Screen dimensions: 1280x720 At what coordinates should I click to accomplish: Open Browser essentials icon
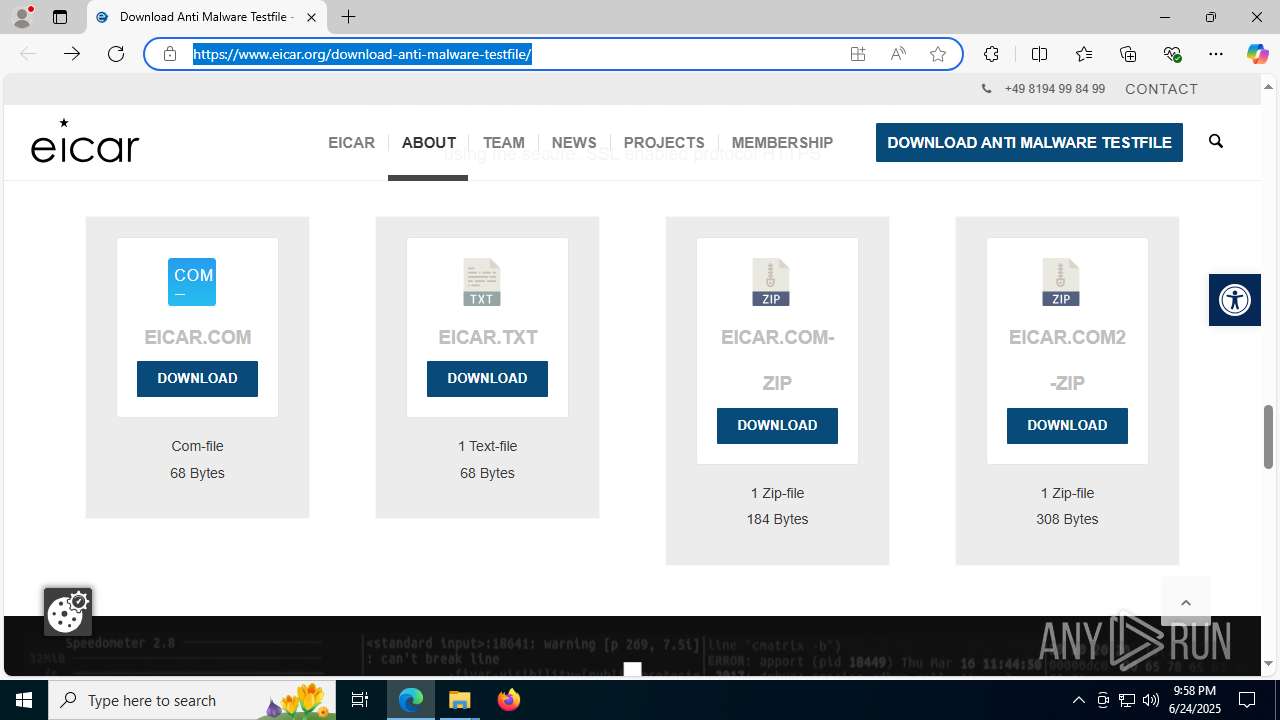1172,54
